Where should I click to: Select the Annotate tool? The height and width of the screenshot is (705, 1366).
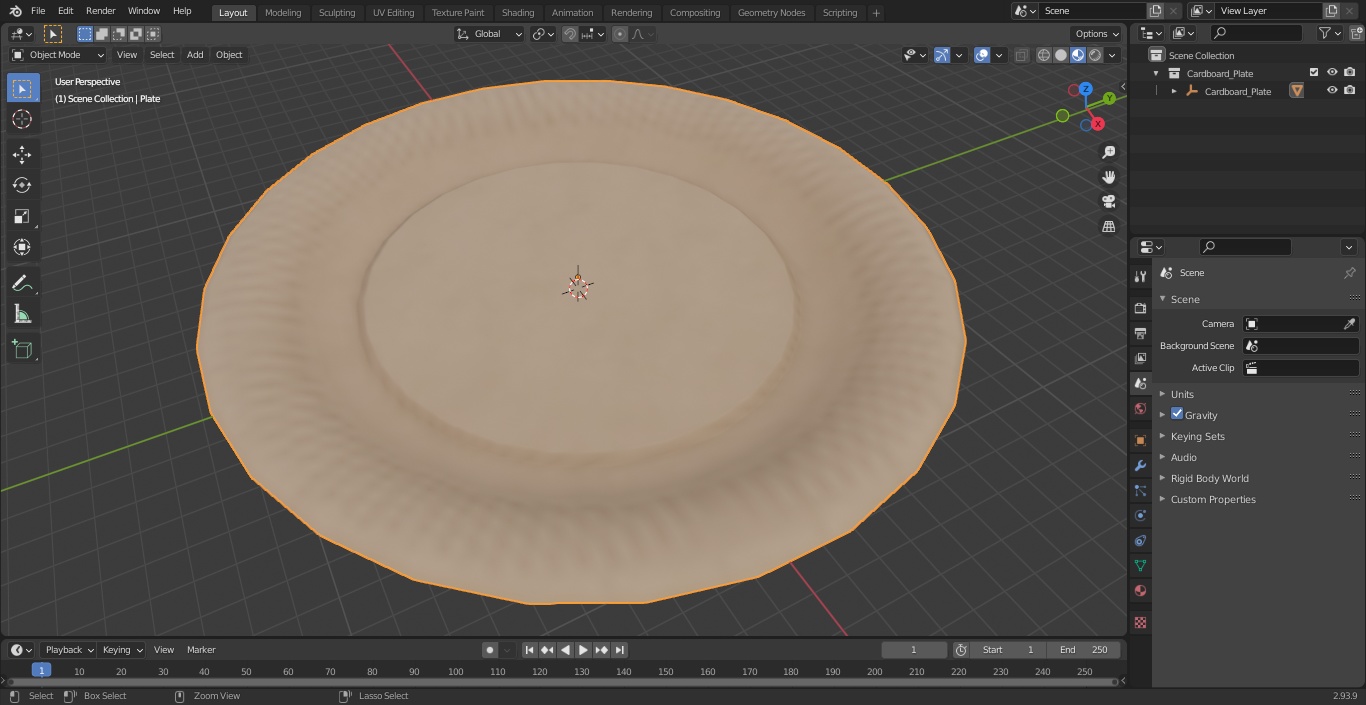pos(22,283)
